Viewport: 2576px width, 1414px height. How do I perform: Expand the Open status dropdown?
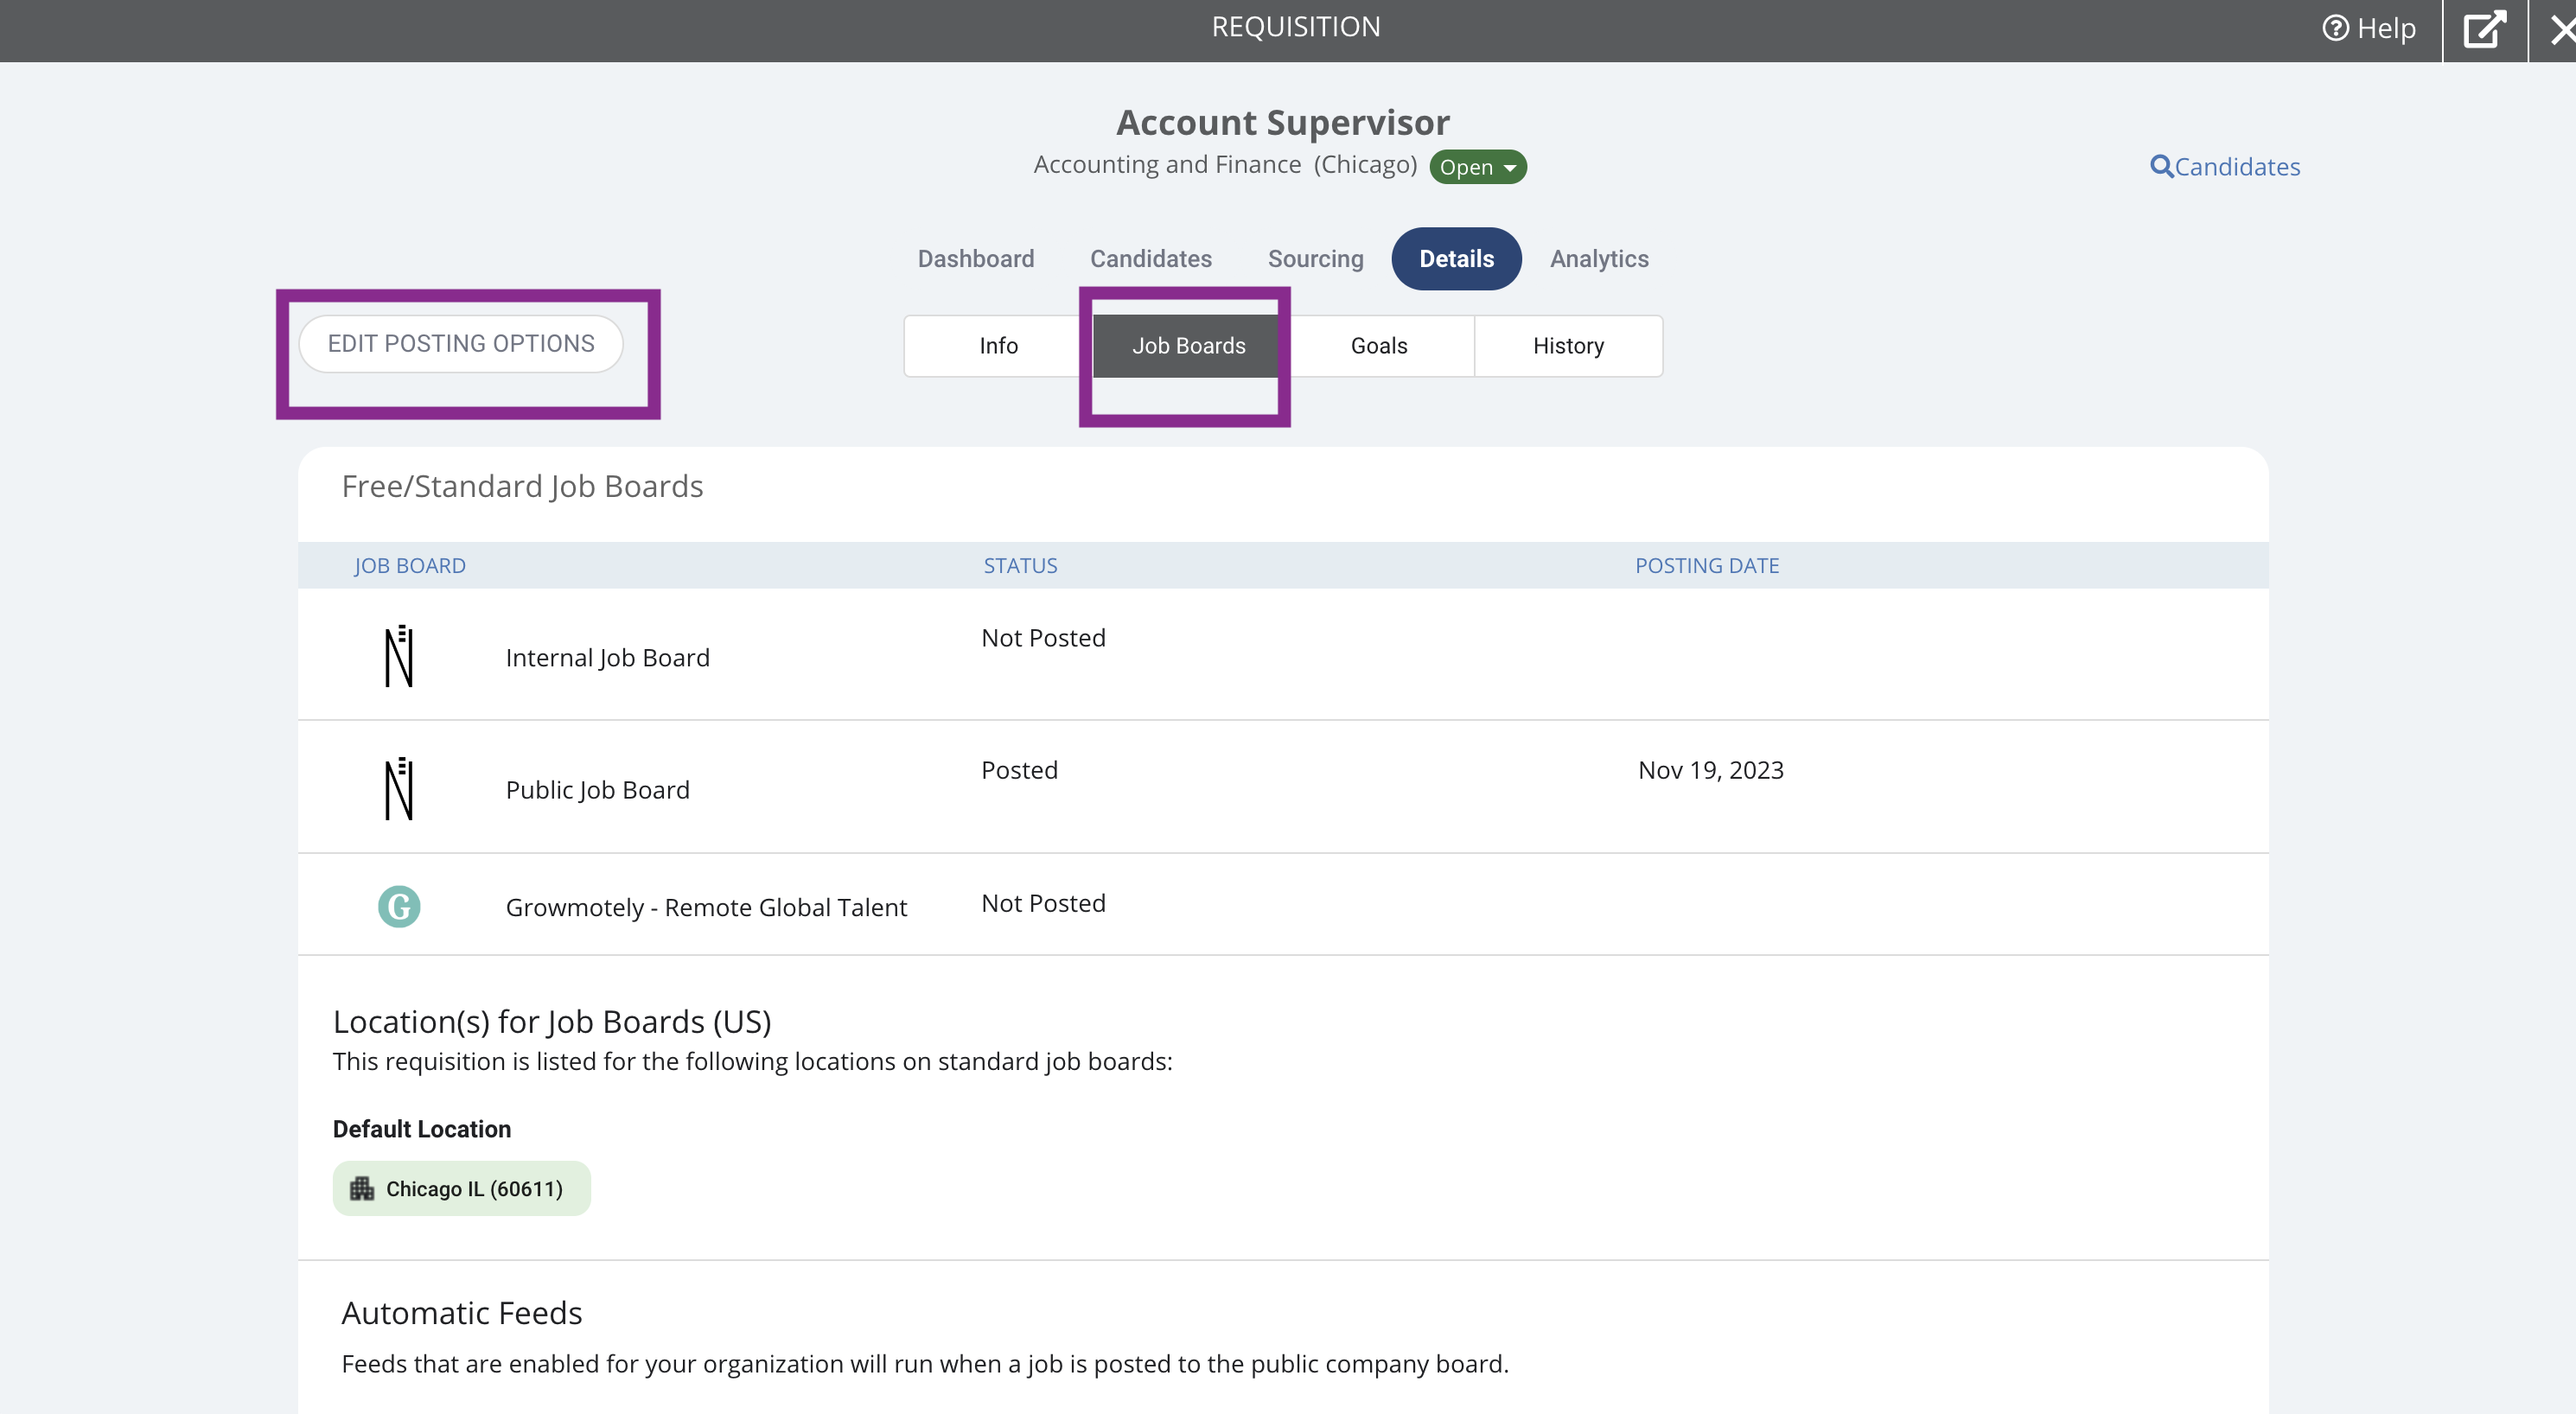1477,167
